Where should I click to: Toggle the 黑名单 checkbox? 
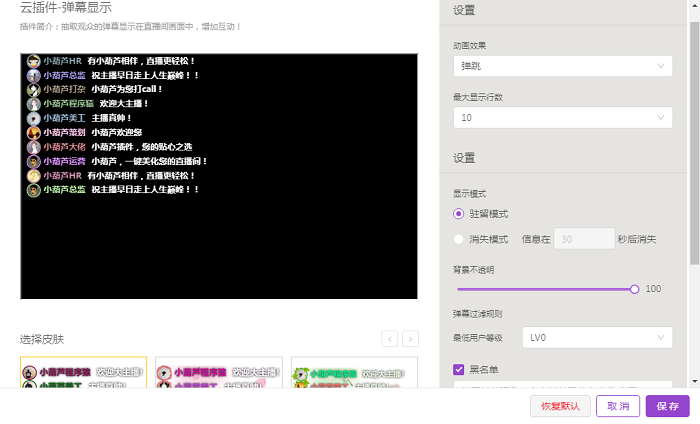point(458,370)
